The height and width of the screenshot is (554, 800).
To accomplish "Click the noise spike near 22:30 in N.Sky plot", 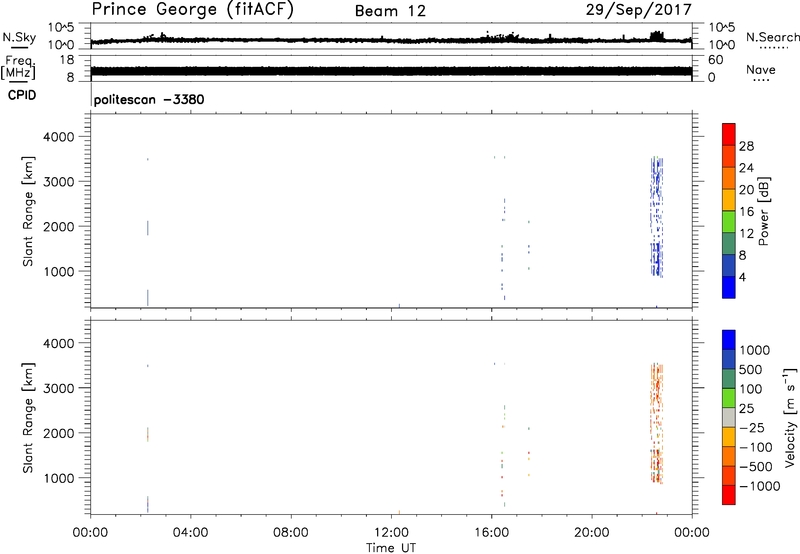I will coord(657,36).
